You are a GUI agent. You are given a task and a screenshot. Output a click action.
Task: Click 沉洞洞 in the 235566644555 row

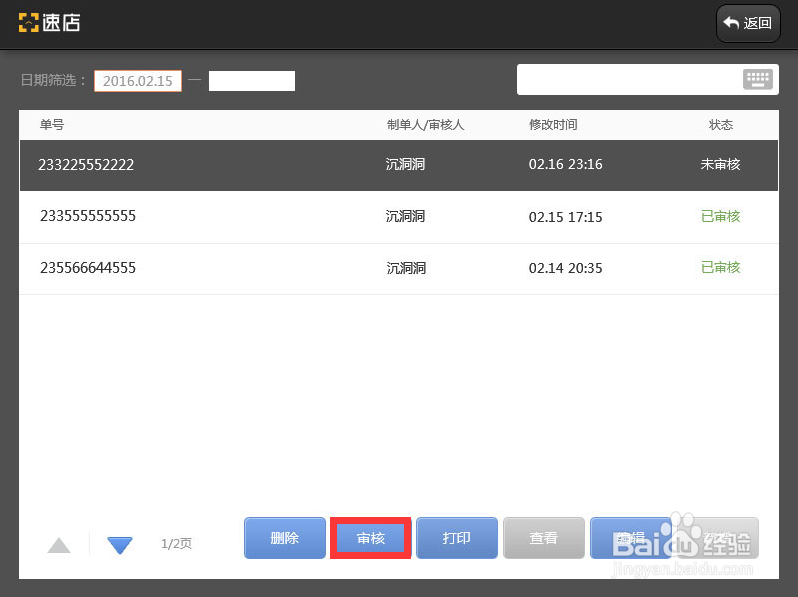406,268
